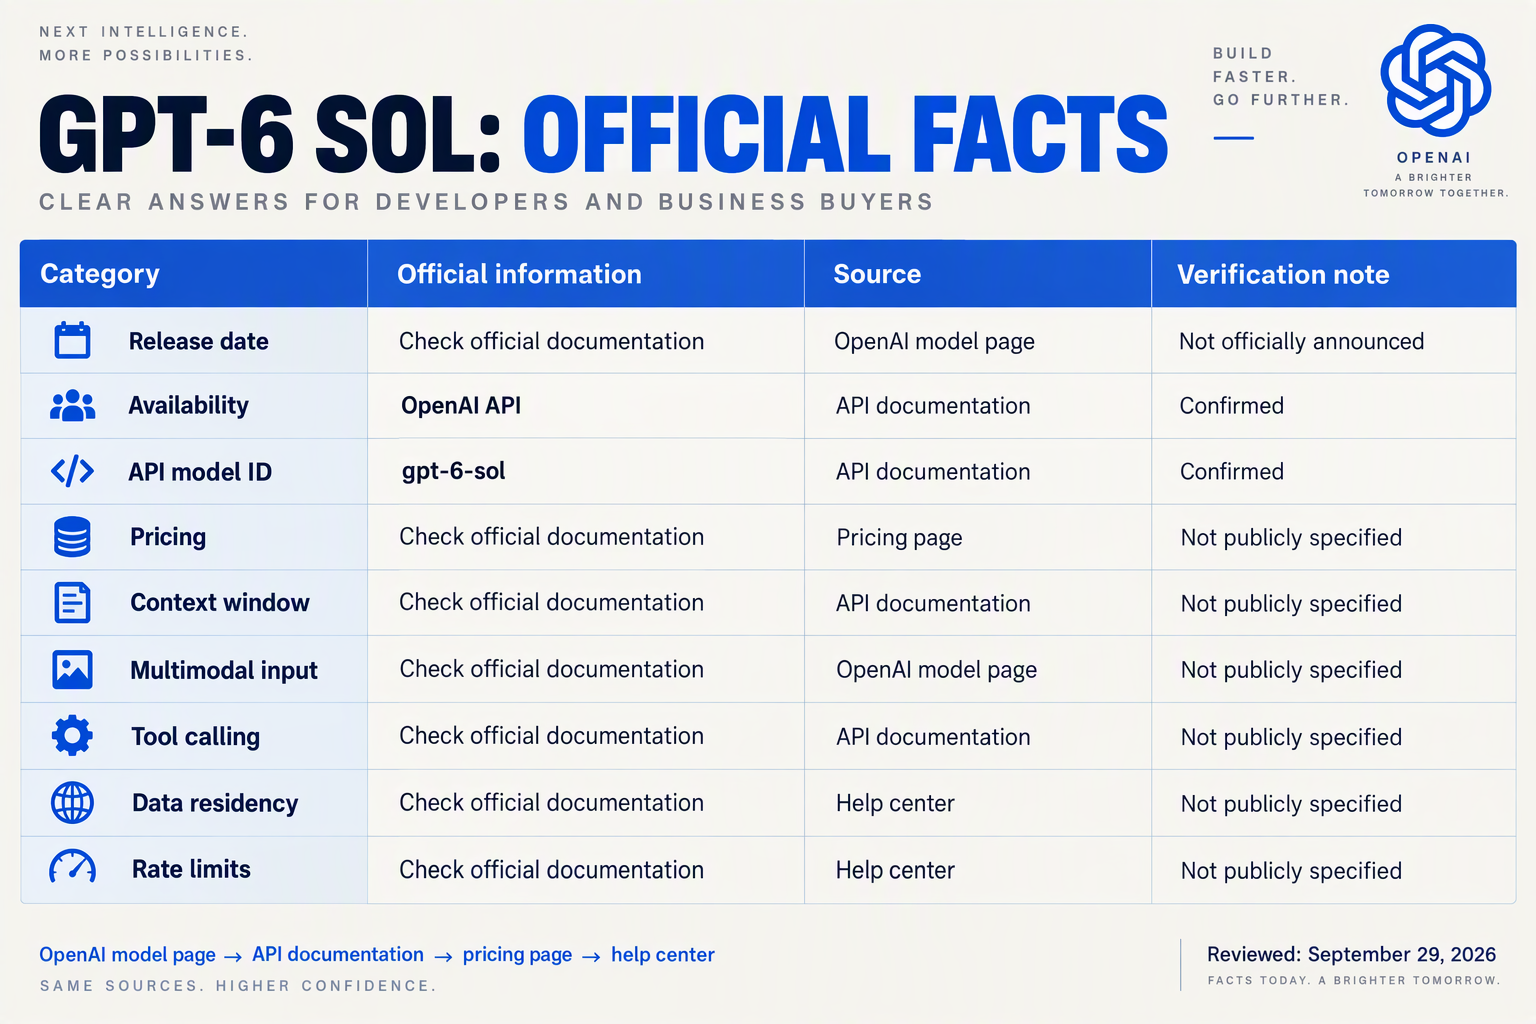
Task: Click the 'GPT-6 SOL:' headline text
Action: pos(270,134)
